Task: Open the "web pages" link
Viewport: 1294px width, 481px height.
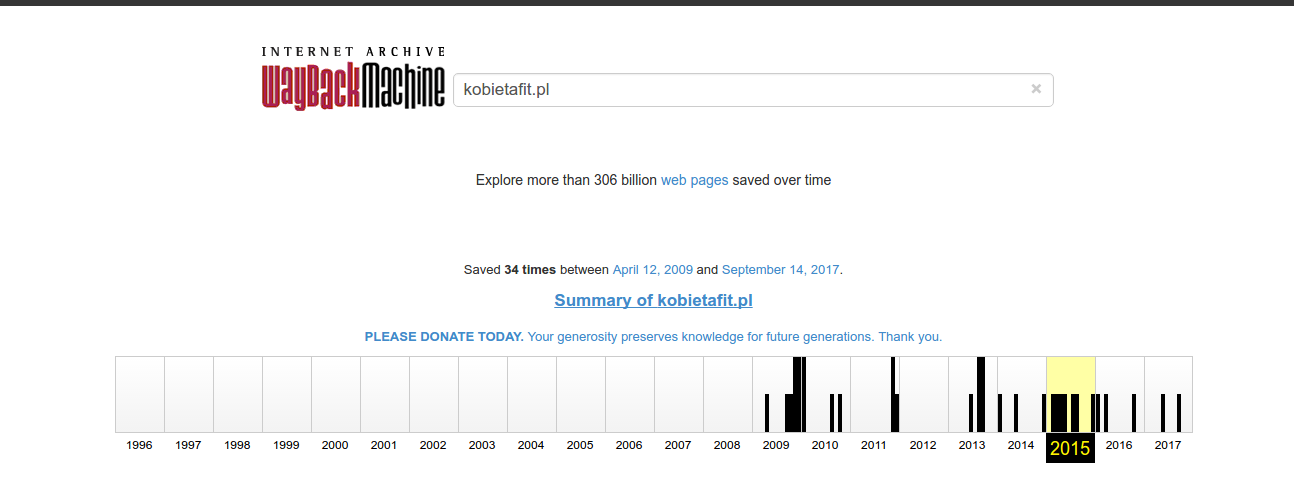Action: coord(694,180)
